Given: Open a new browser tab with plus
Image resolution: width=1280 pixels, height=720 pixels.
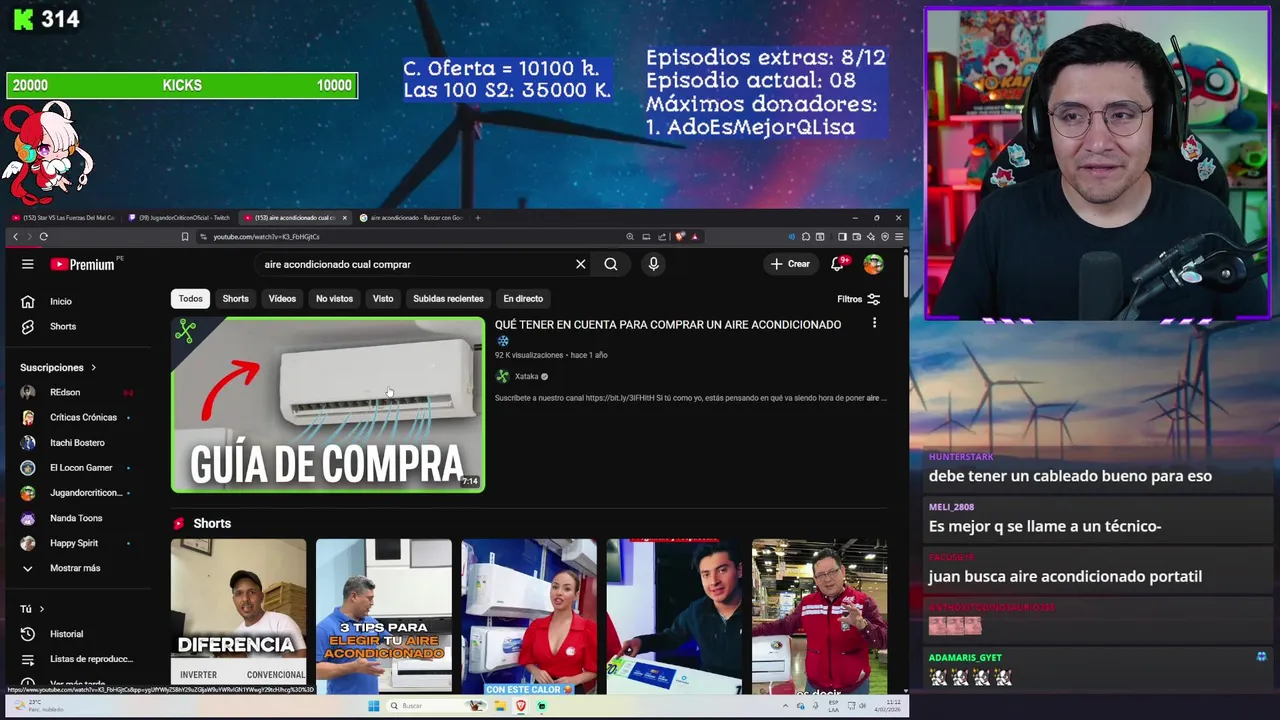Looking at the screenshot, I should click(478, 217).
